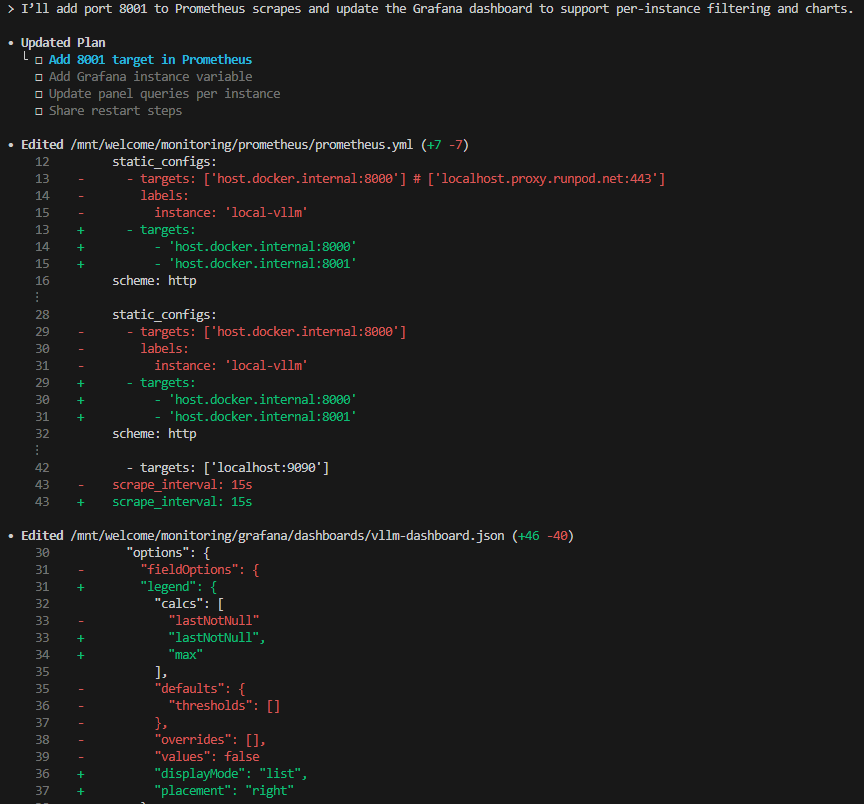Click removed '"thresholds": []' line
This screenshot has width=864, height=804.
224,705
